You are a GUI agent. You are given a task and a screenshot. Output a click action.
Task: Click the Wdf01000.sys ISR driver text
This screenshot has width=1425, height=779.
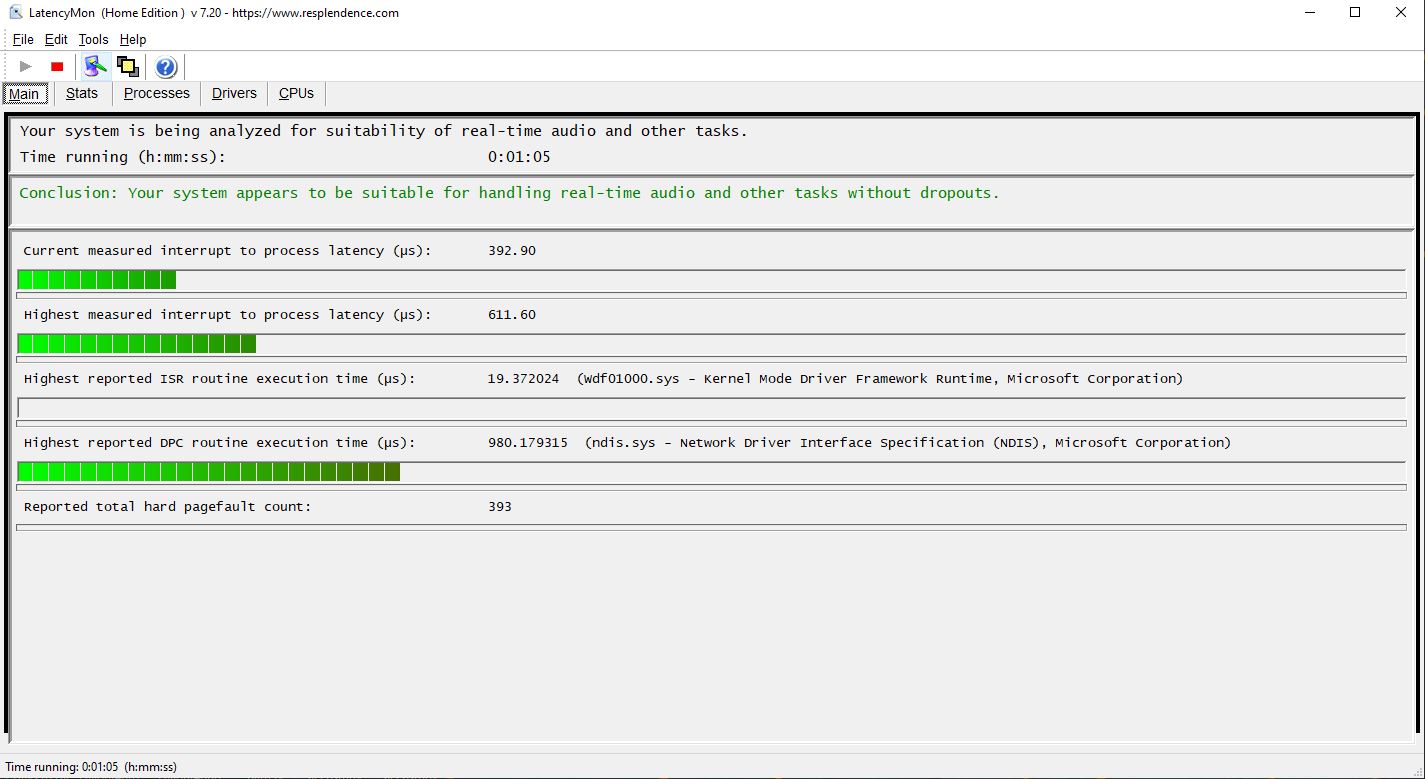(880, 379)
